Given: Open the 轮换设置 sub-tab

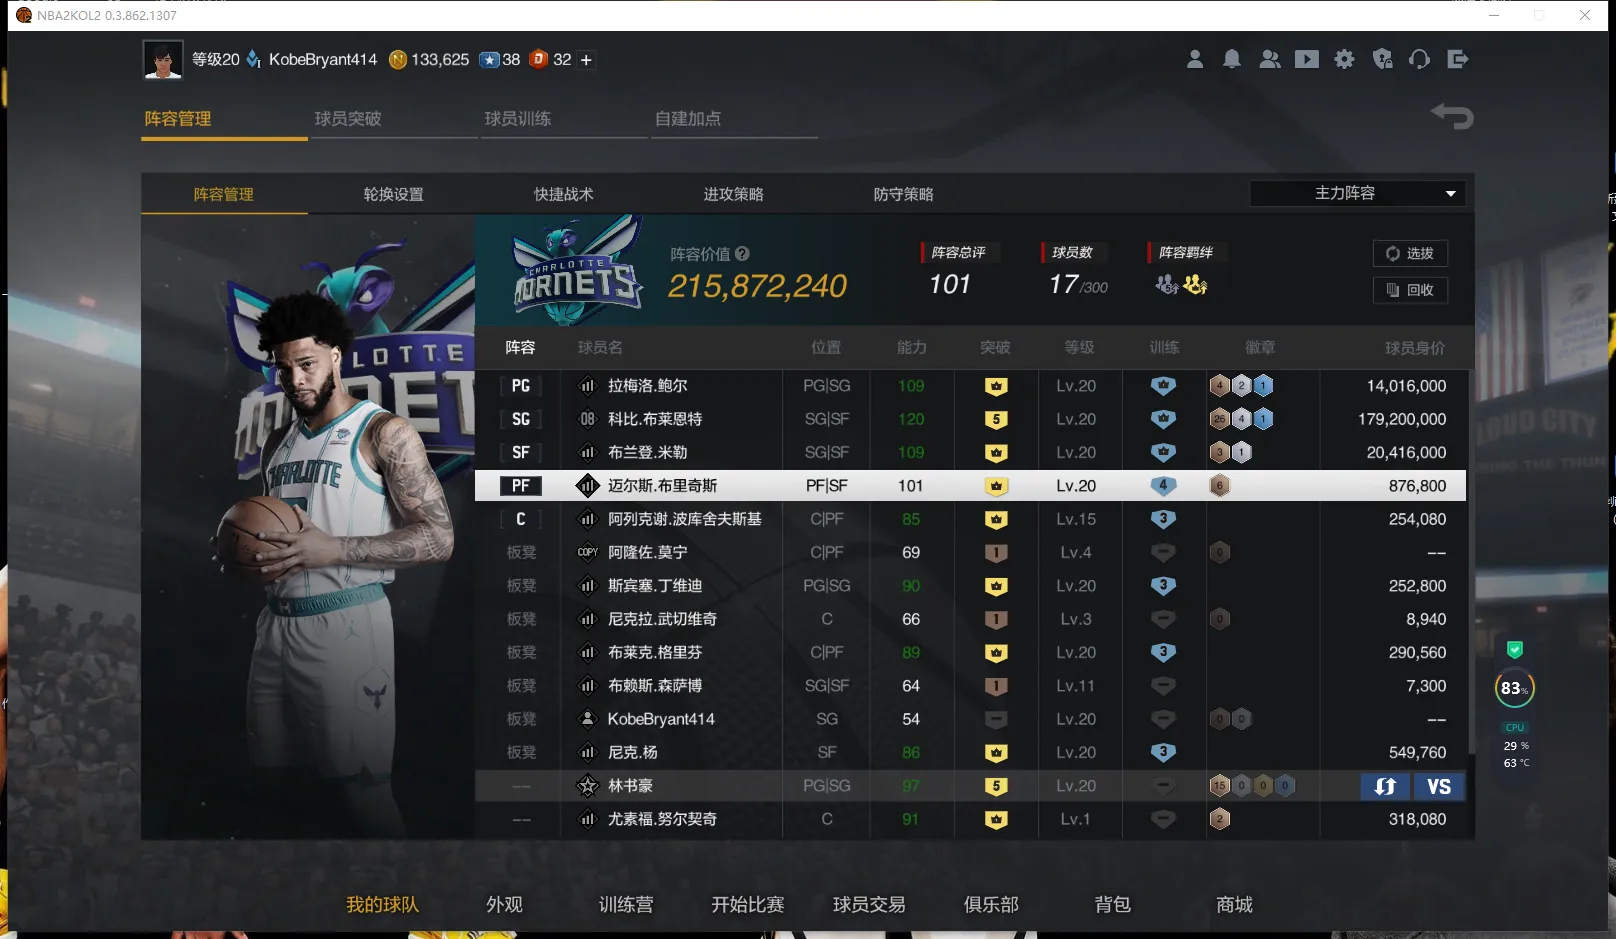Looking at the screenshot, I should (393, 194).
